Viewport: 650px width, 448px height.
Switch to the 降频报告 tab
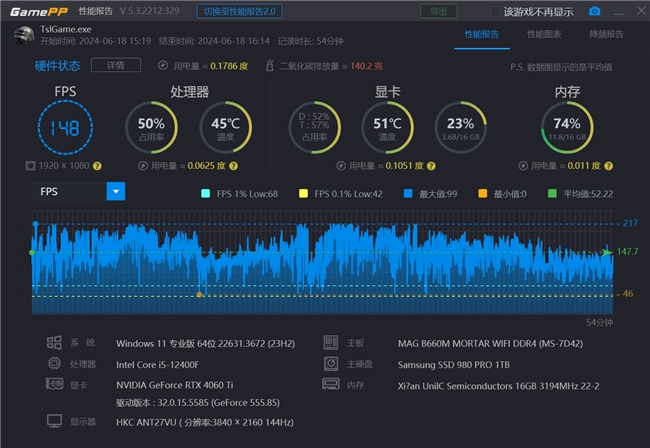[x=606, y=34]
